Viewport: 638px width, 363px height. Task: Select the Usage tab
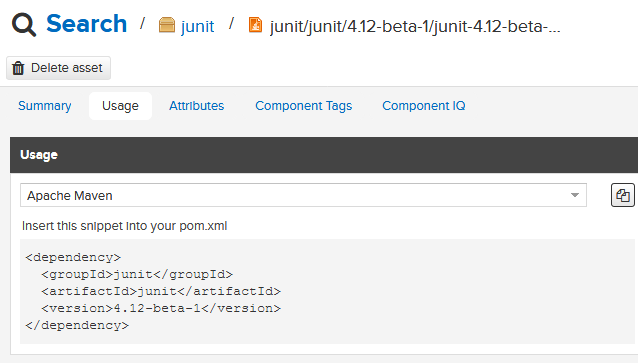click(120, 106)
